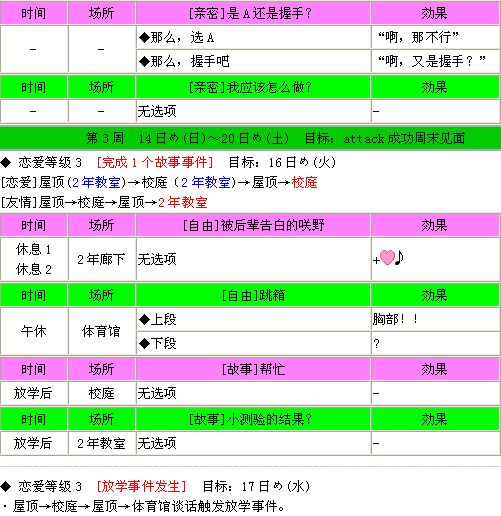Click the diamond bullet before 上段
501x516 pixels.
(144, 319)
